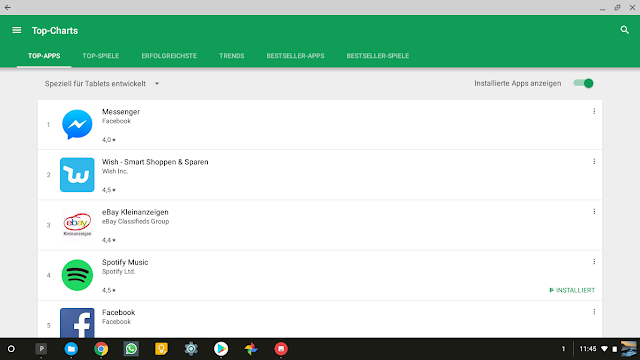Viewport: 640px width, 360px height.
Task: Open Wish - Smart Shoppen & Sparen title
Action: tap(155, 162)
